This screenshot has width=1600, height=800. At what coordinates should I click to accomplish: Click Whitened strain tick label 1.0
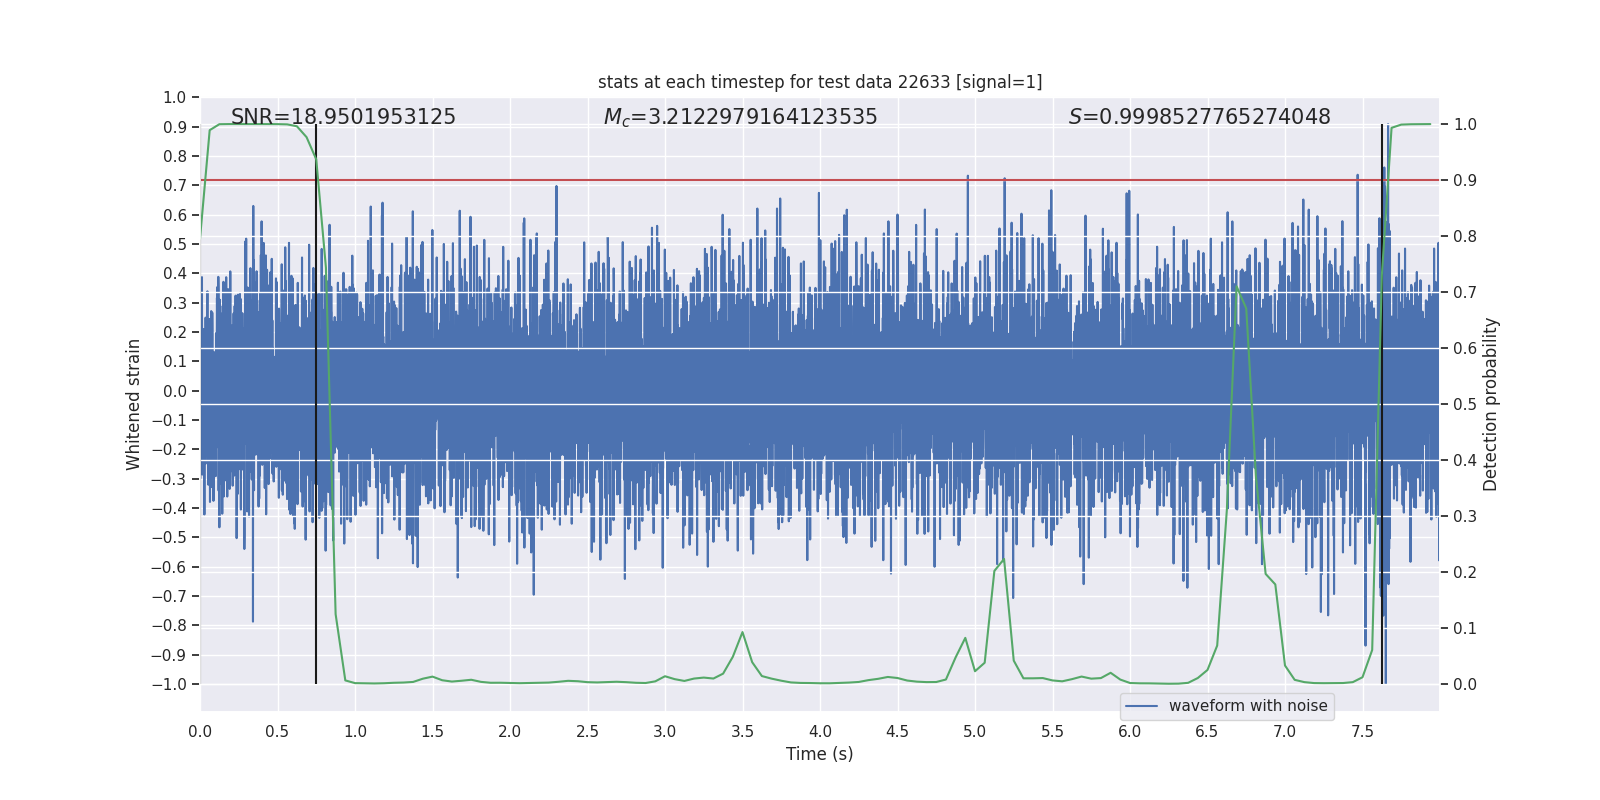(x=175, y=98)
